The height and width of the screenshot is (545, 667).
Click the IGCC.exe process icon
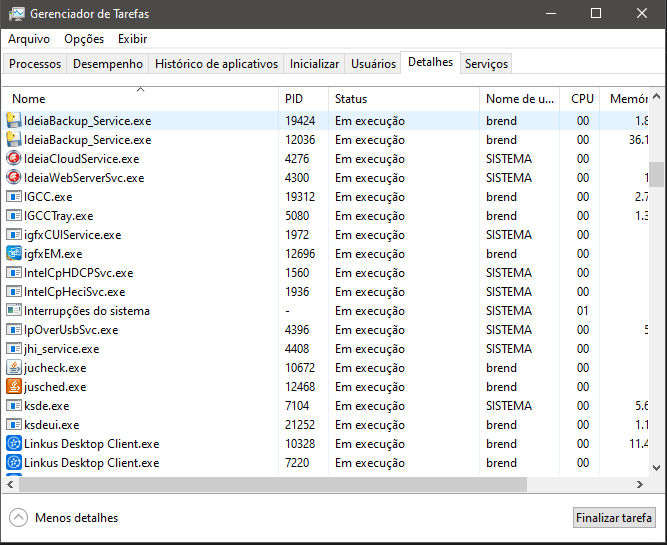click(x=14, y=196)
